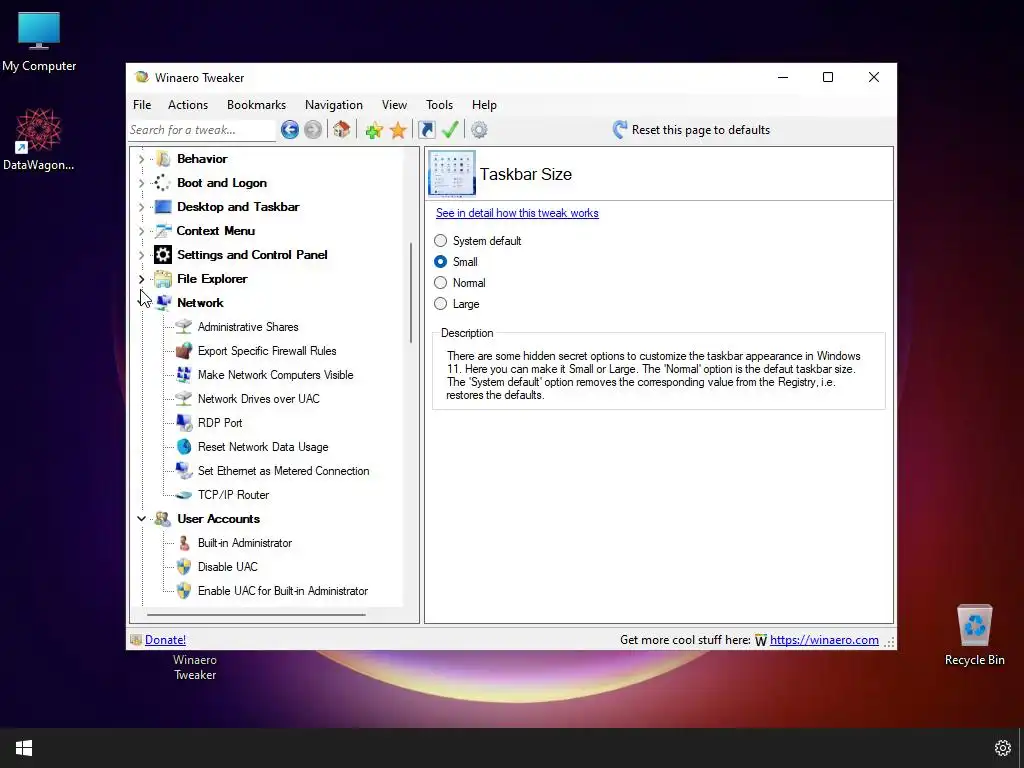1024x768 pixels.
Task: Collapse the User Accounts node
Action: [142, 519]
